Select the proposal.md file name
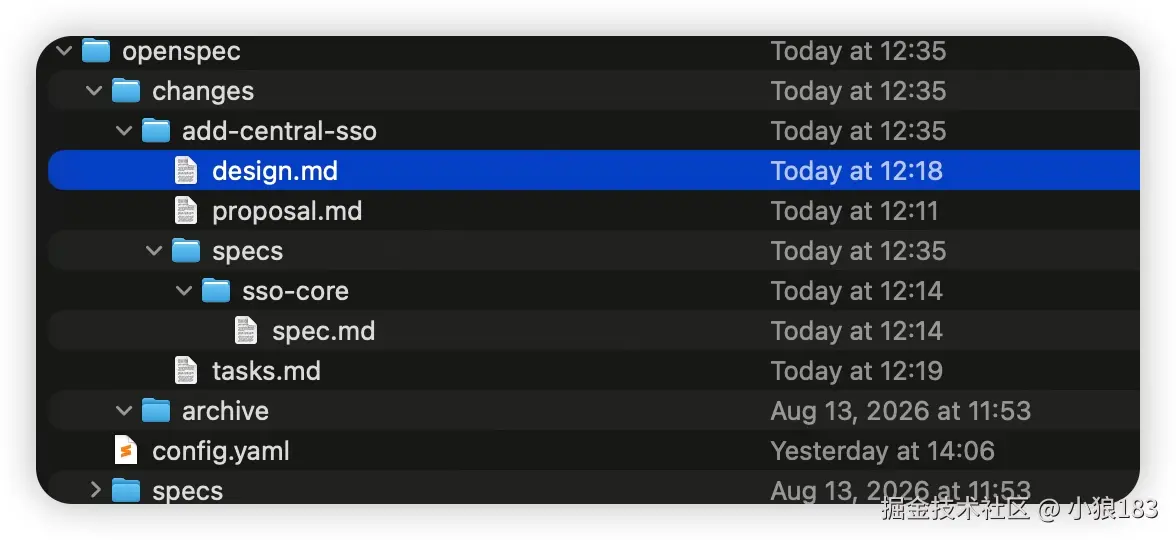Screen dimensions: 1176x540 pyautogui.click(x=287, y=212)
